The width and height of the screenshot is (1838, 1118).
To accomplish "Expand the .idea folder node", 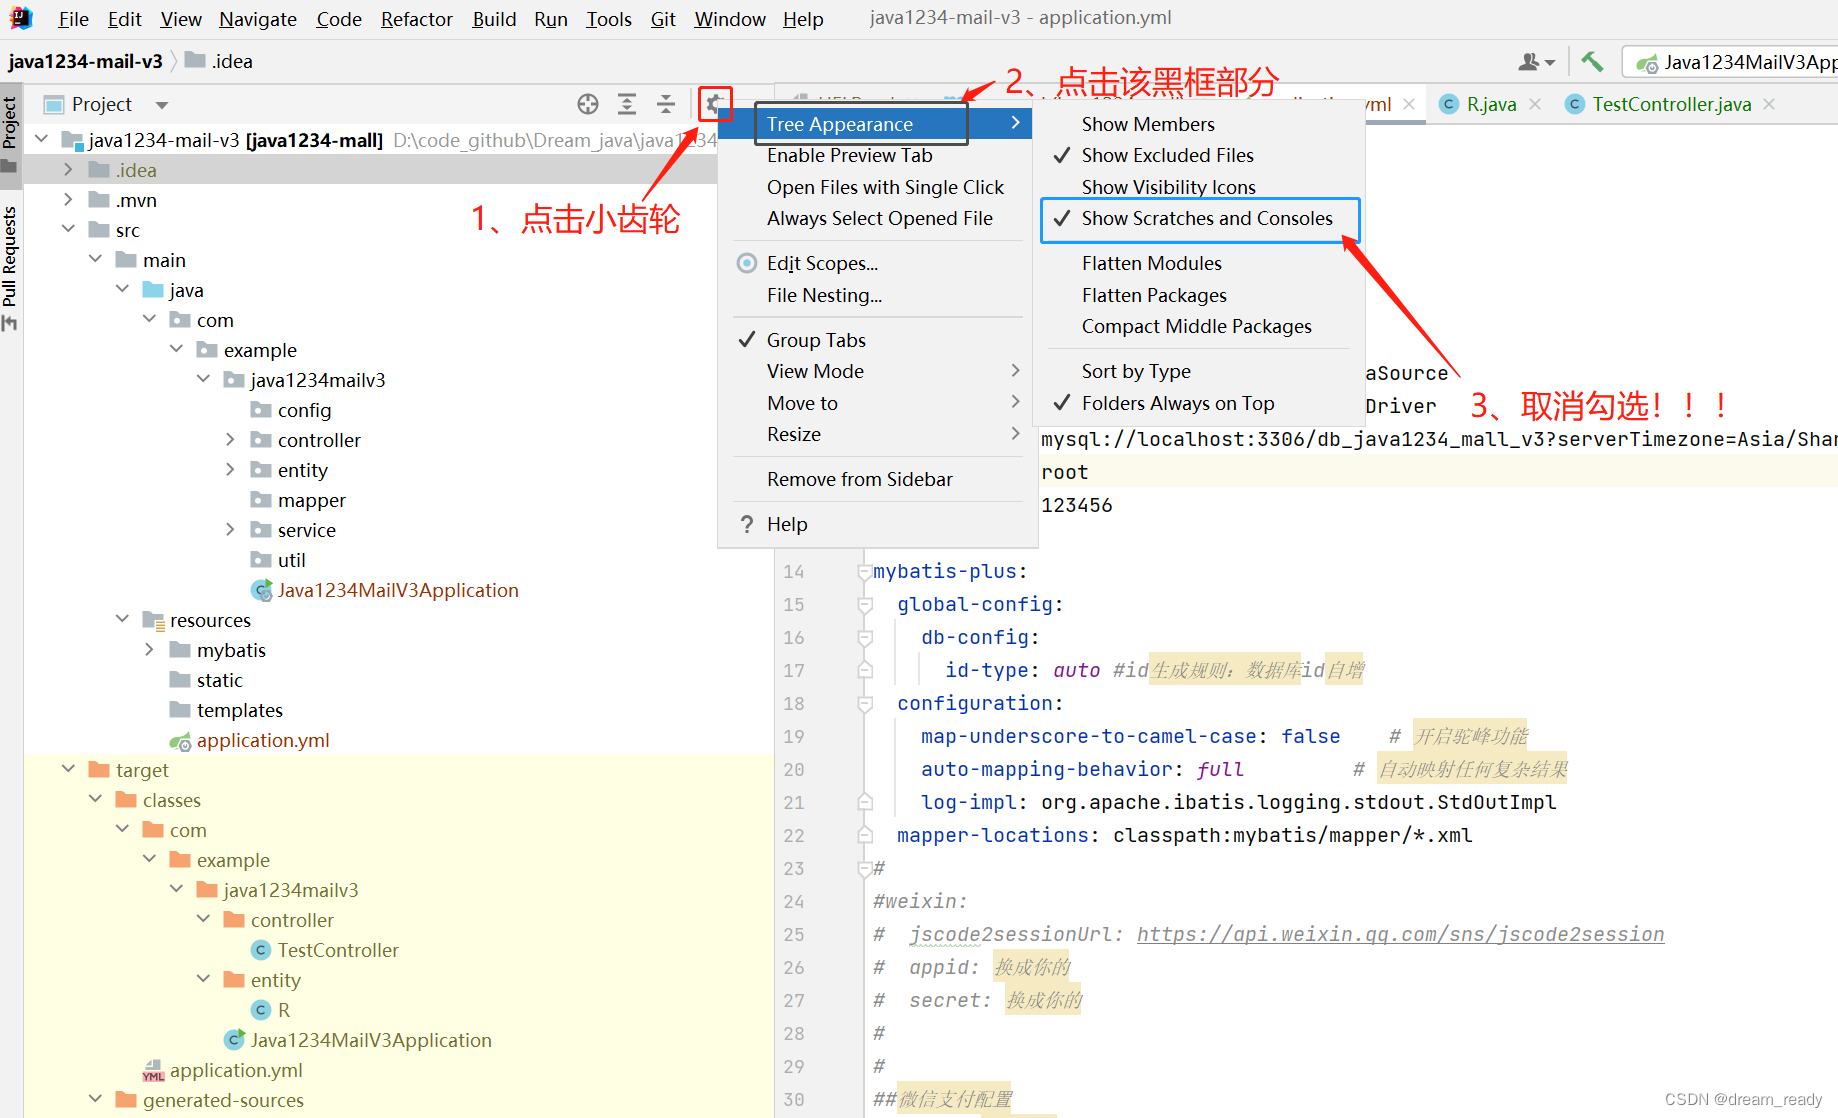I will 68,170.
